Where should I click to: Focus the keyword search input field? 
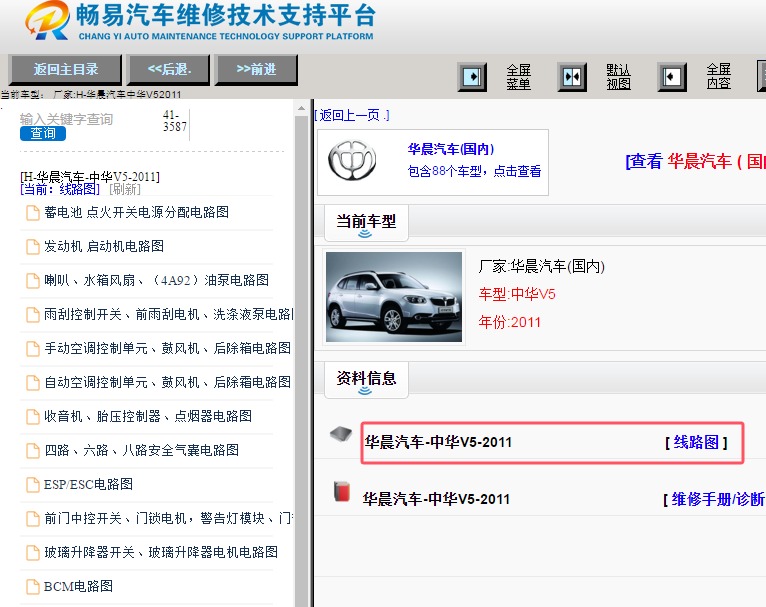click(88, 119)
